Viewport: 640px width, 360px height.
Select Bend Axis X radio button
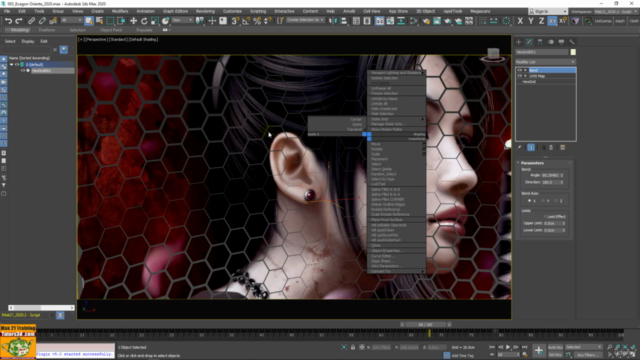(530, 201)
